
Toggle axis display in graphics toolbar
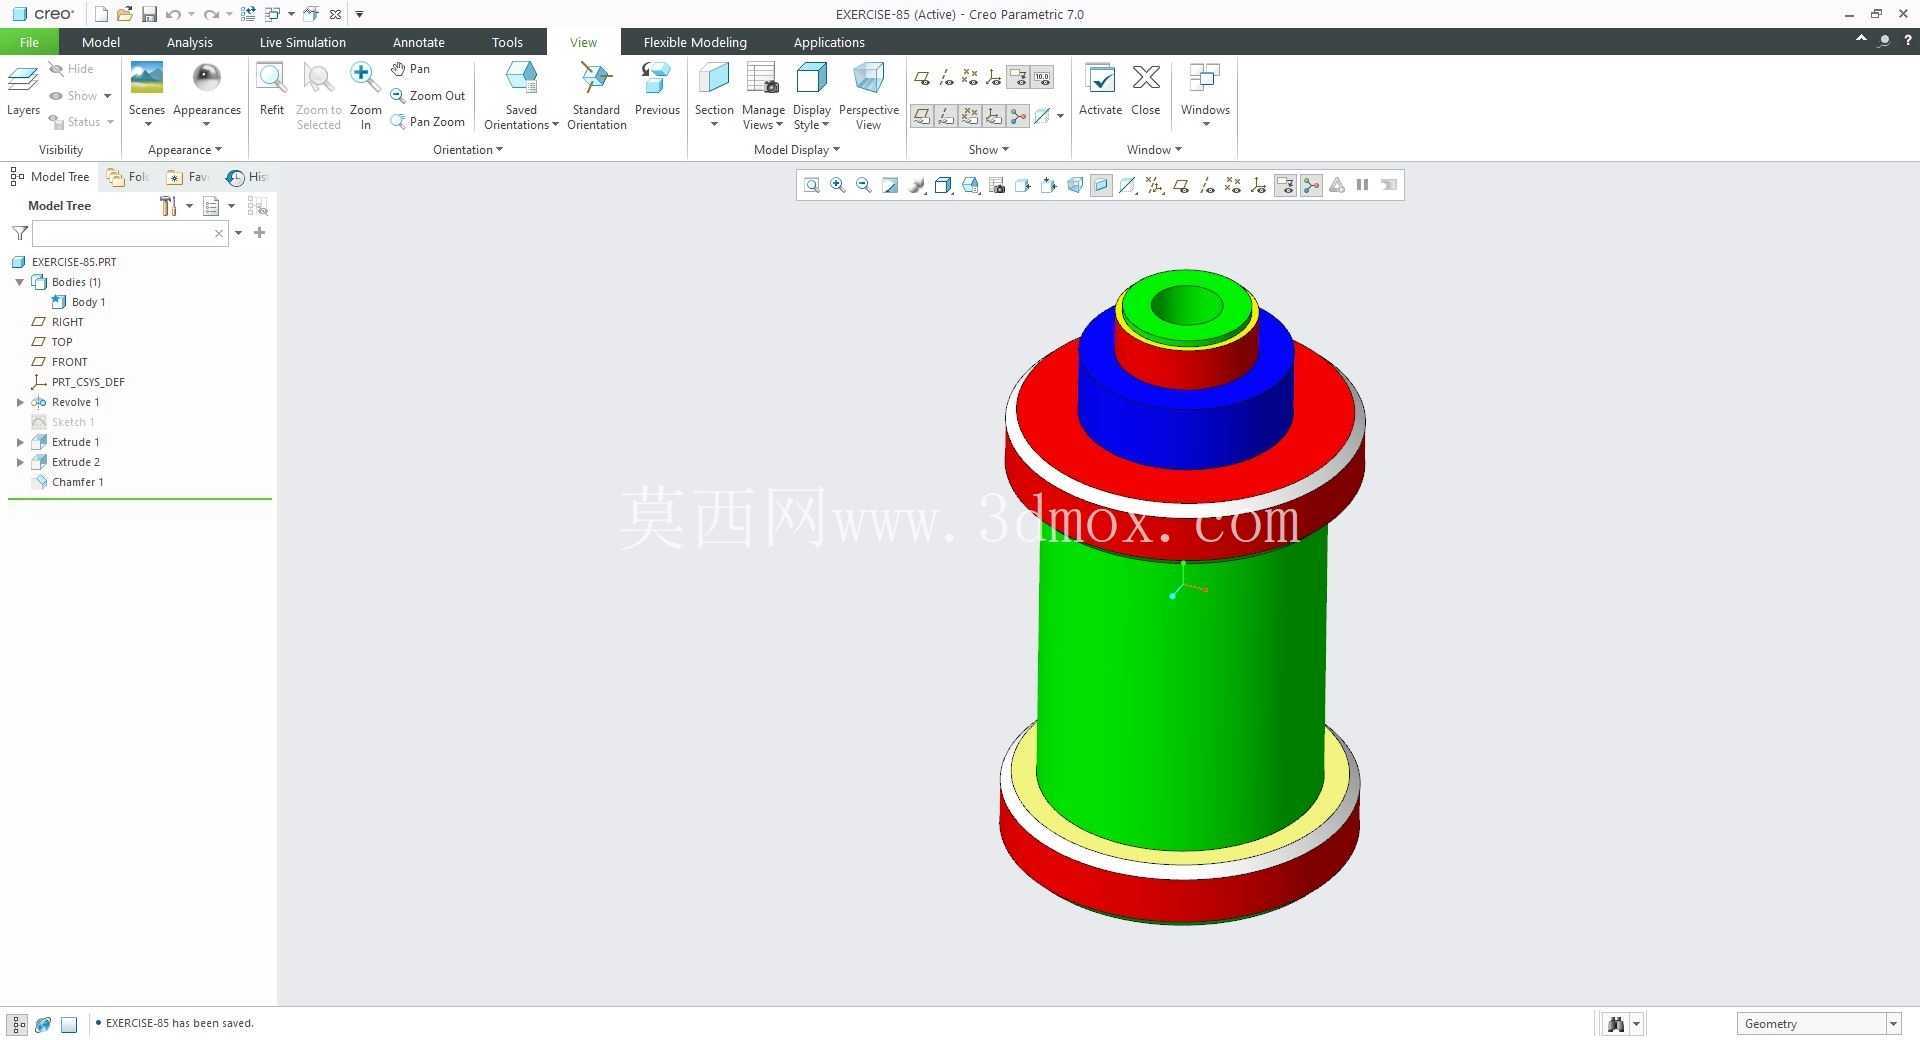(x=1207, y=185)
